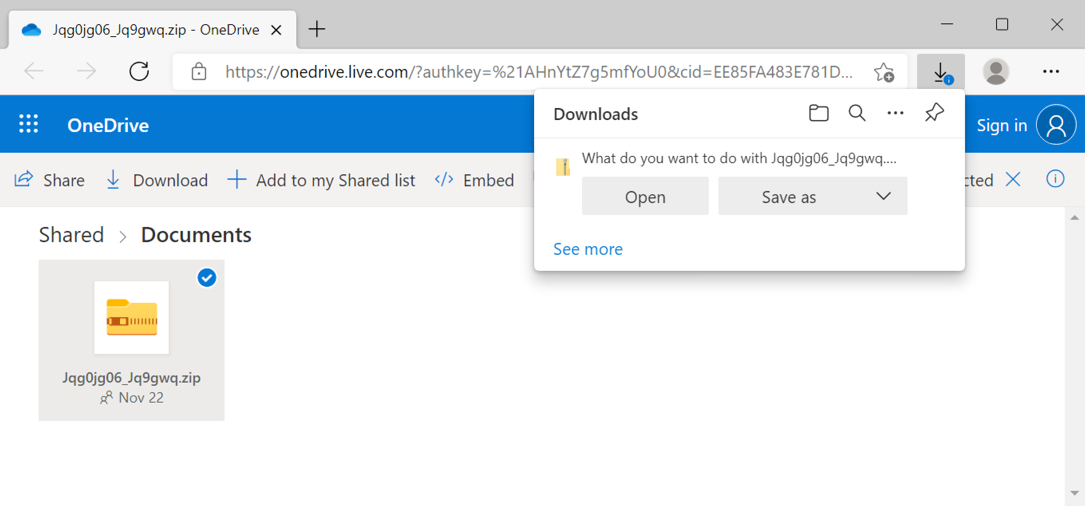Screen dimensions: 1085x506
Task: Click the scrollbar down arrow
Action: pos(1074,492)
